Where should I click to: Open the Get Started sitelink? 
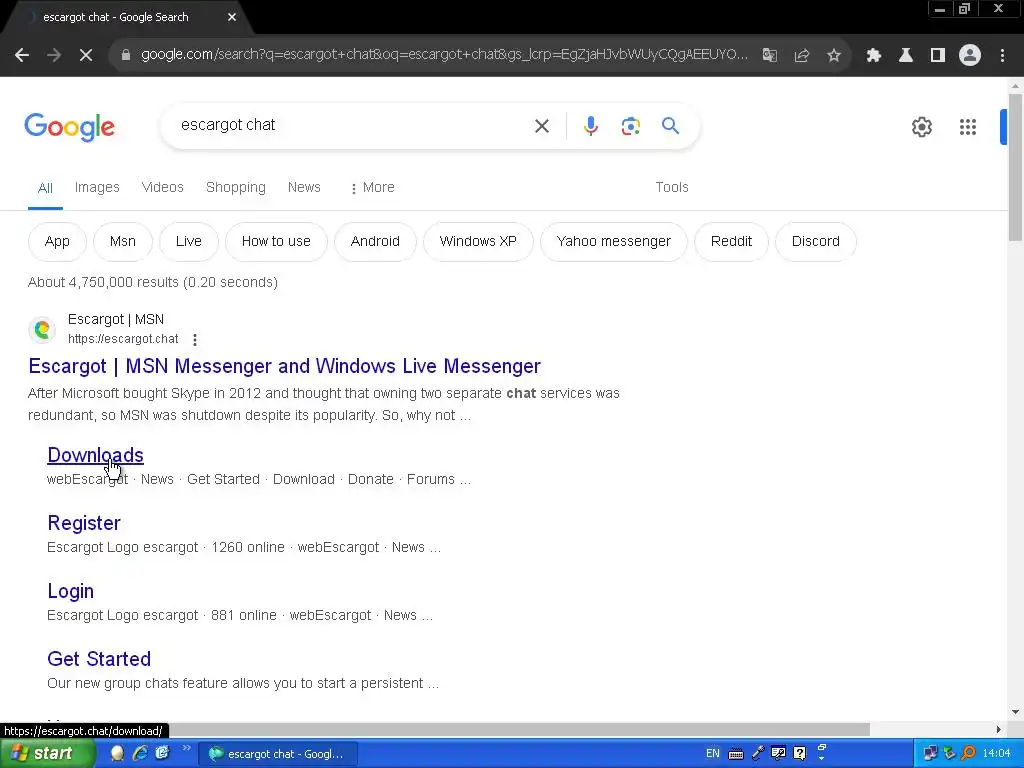pos(99,659)
